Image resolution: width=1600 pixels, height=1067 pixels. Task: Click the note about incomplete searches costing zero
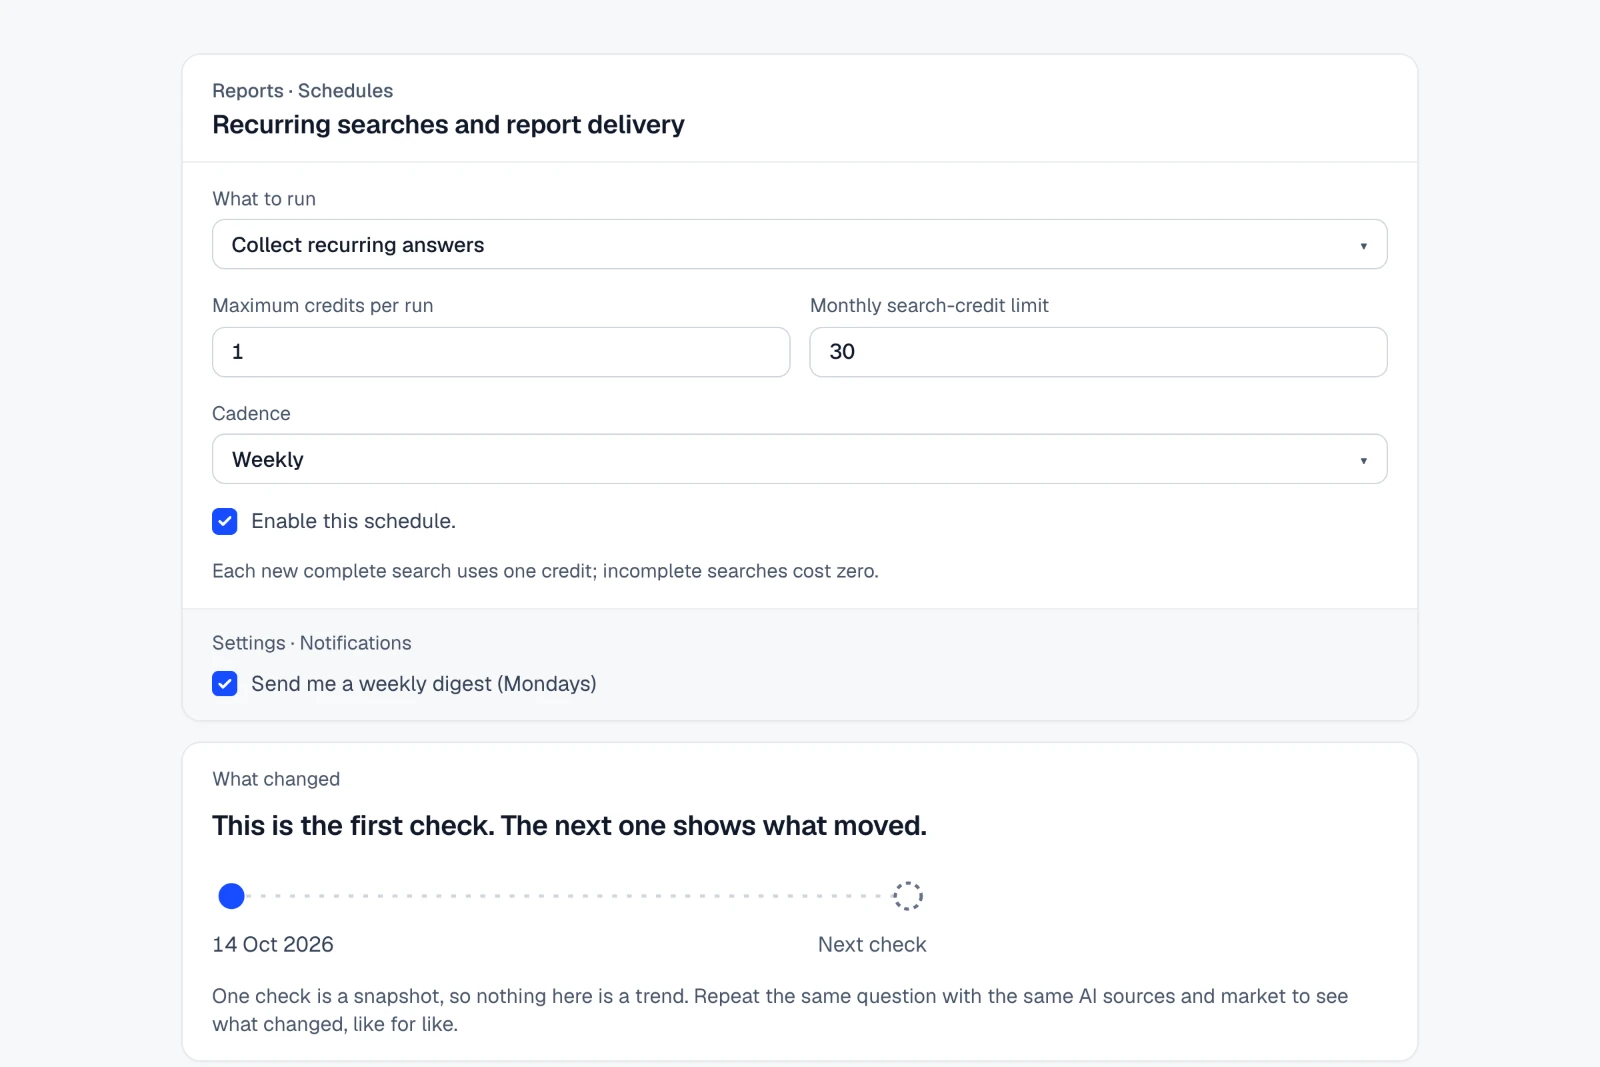(x=545, y=571)
